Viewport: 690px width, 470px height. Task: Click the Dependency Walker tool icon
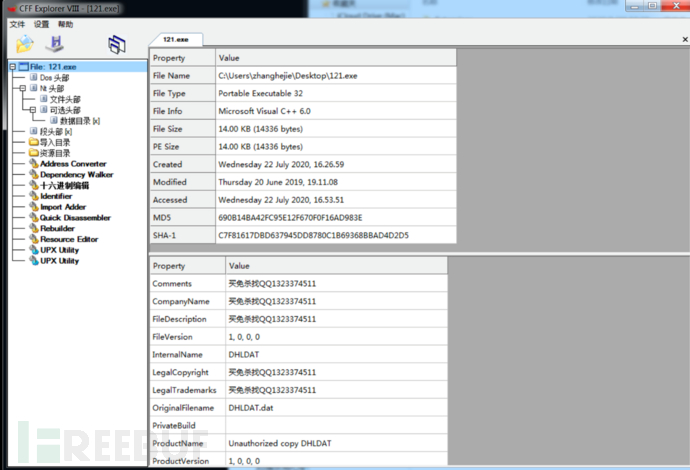click(x=34, y=174)
